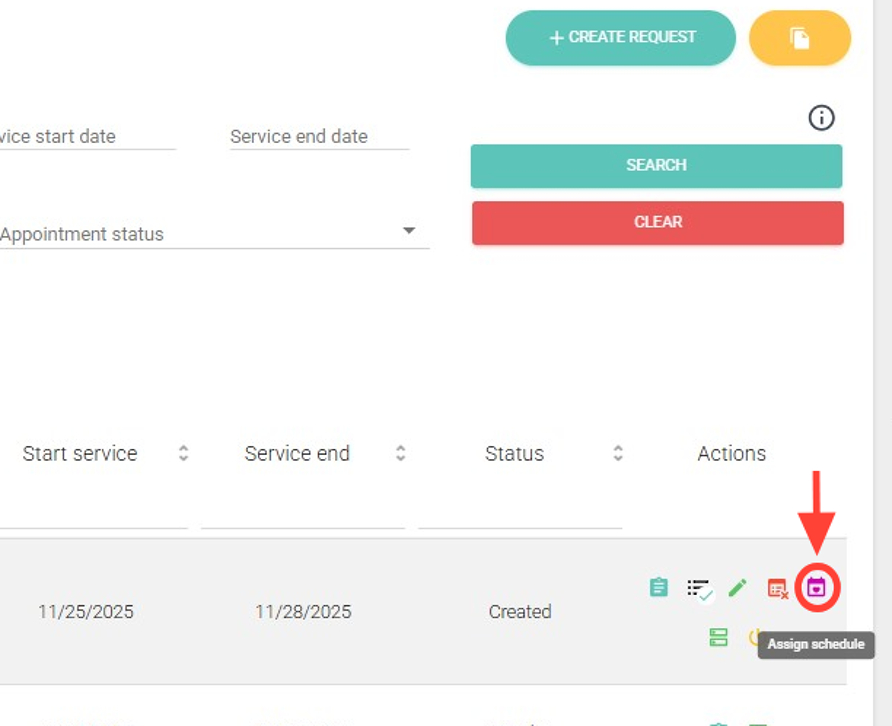Click the Service end date field
This screenshot has width=892, height=726.
(x=319, y=137)
